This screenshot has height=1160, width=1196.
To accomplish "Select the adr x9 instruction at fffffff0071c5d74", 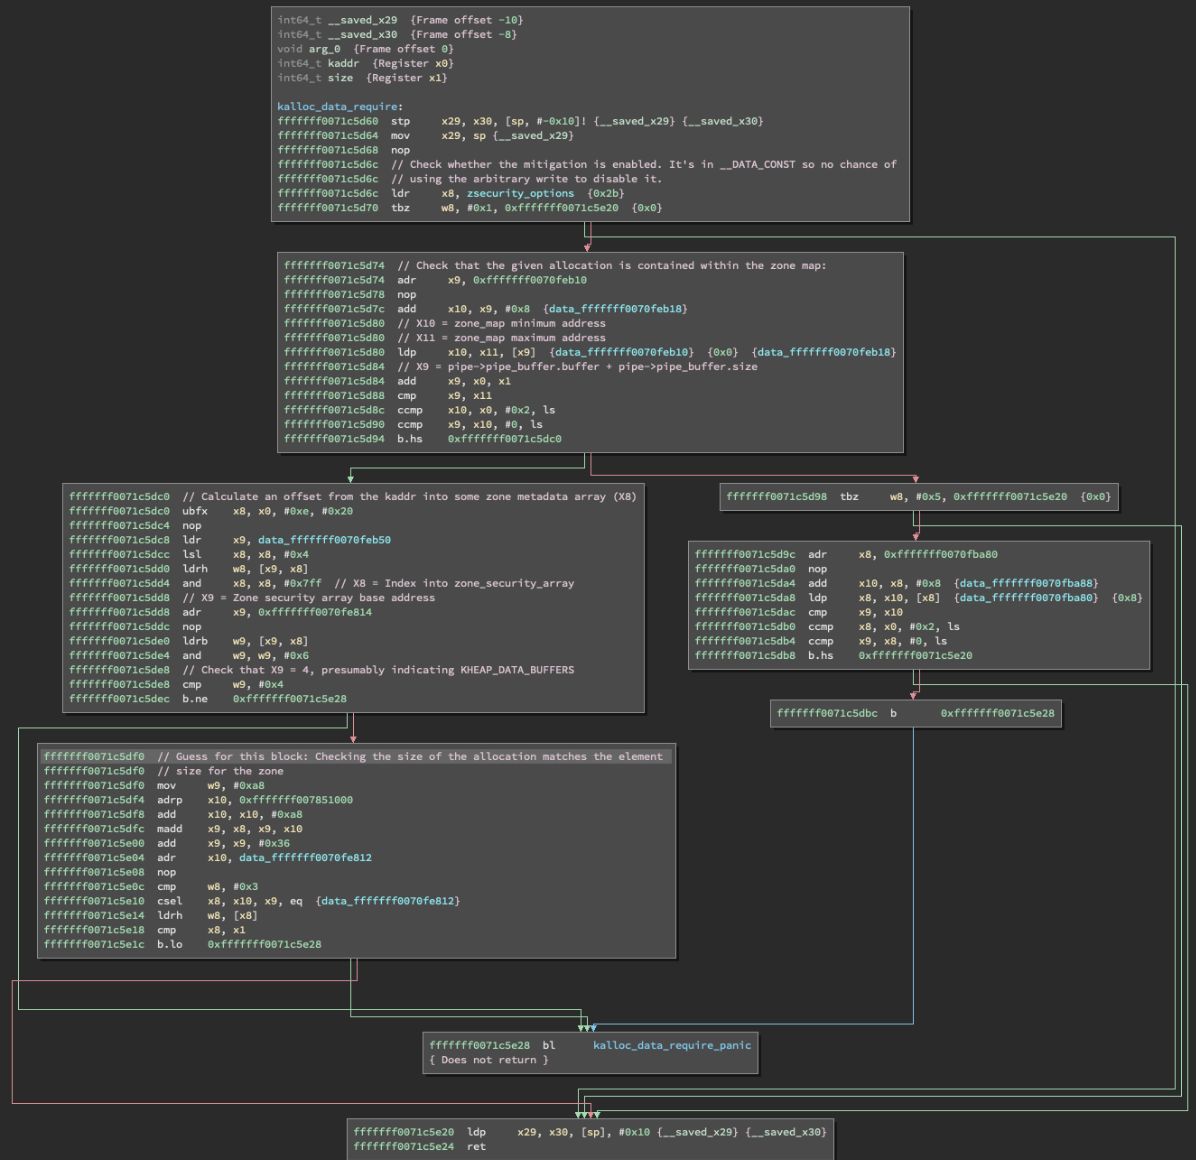I will [x=435, y=280].
